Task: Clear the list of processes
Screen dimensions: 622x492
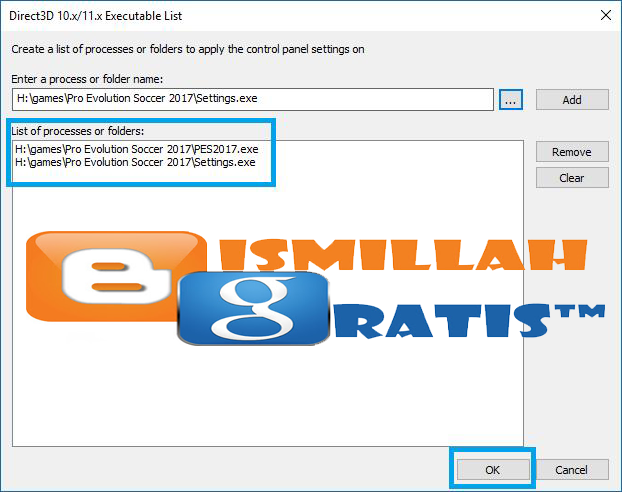Action: [572, 177]
